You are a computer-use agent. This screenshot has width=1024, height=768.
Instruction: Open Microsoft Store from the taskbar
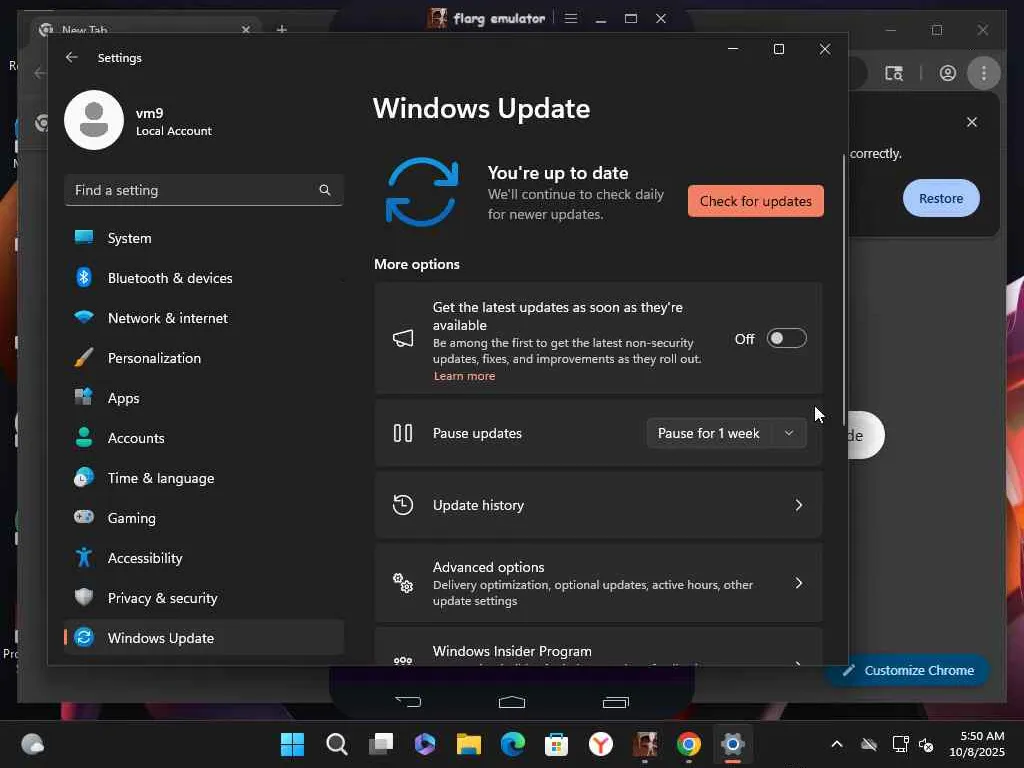point(556,744)
